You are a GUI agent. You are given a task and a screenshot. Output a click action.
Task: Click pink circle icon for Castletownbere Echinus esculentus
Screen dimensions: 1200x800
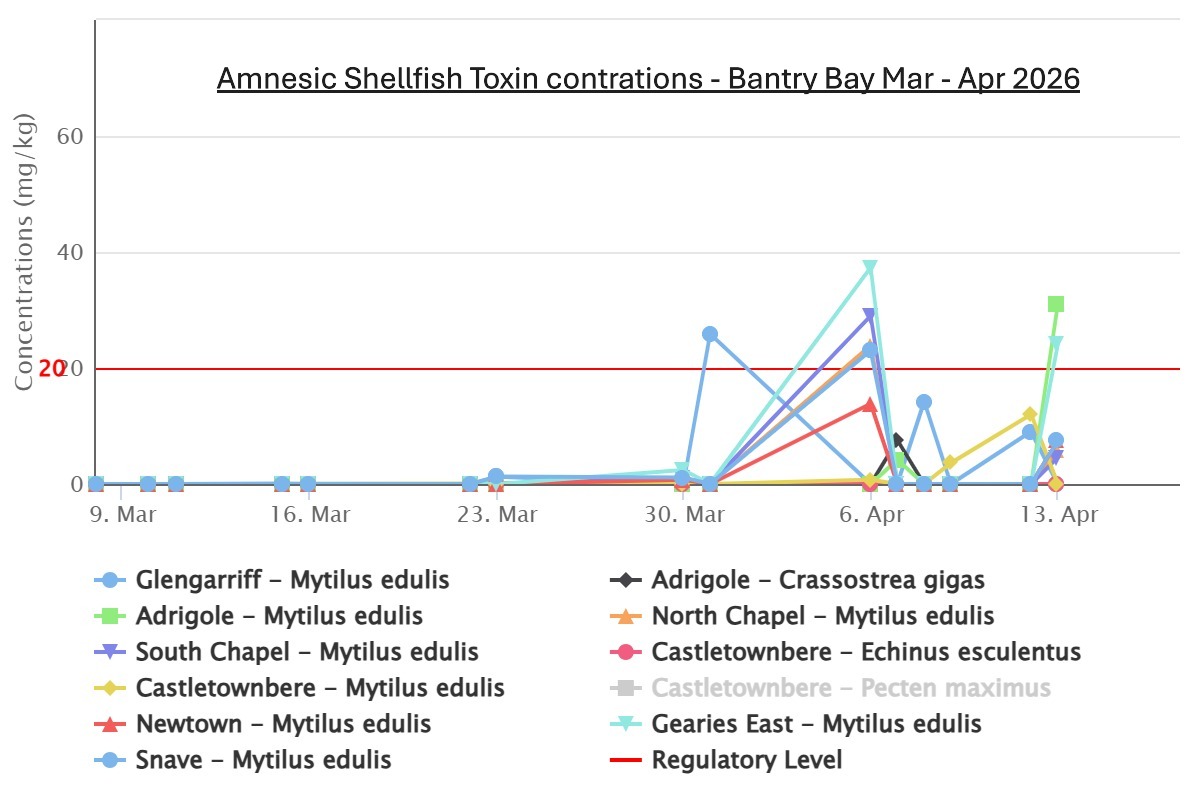pyautogui.click(x=627, y=652)
